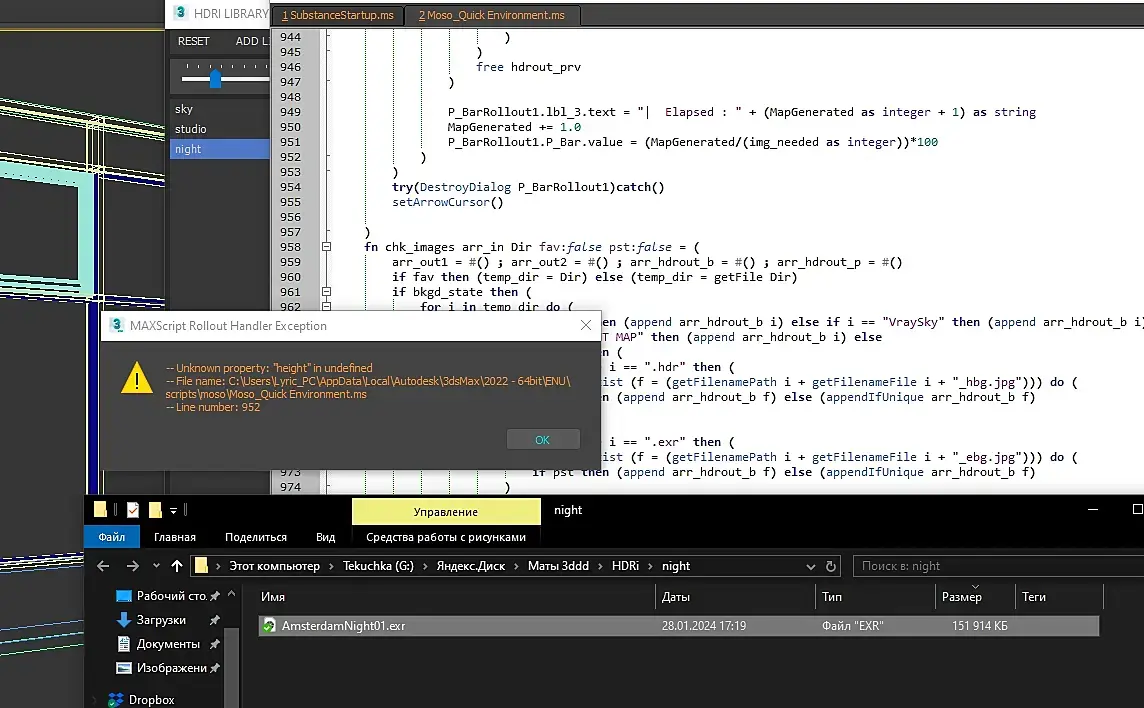The height and width of the screenshot is (708, 1144).
Task: Click the Explorer back arrow
Action: pyautogui.click(x=102, y=566)
